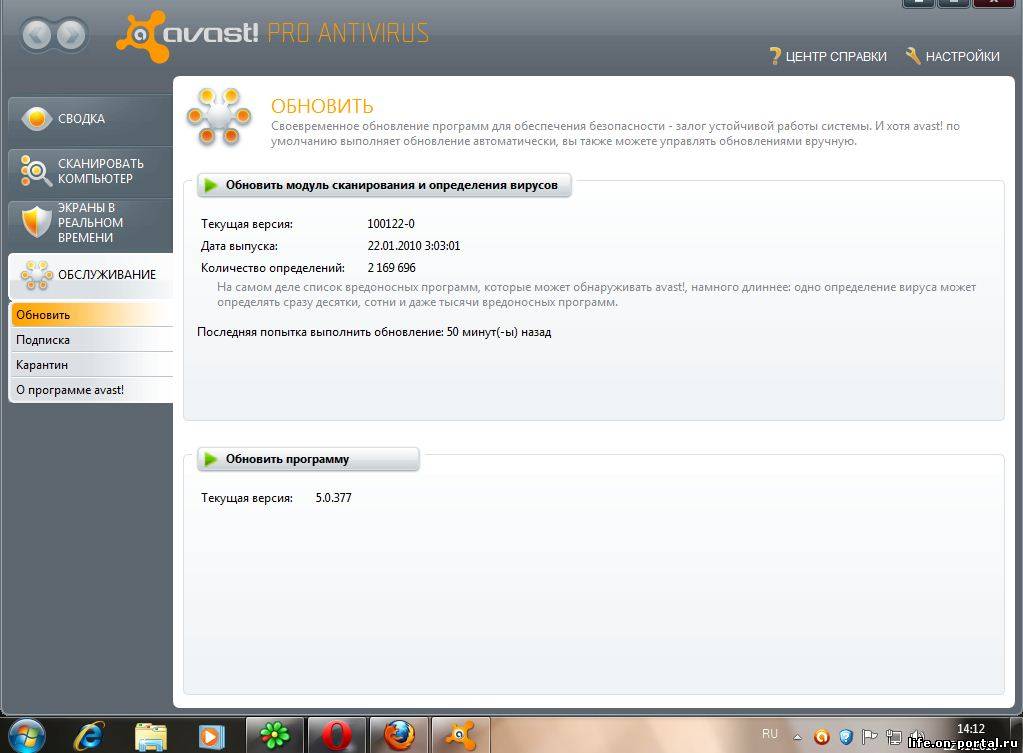Click the ОБНОВИТЬ page heading
This screenshot has height=753, width=1023.
322,106
